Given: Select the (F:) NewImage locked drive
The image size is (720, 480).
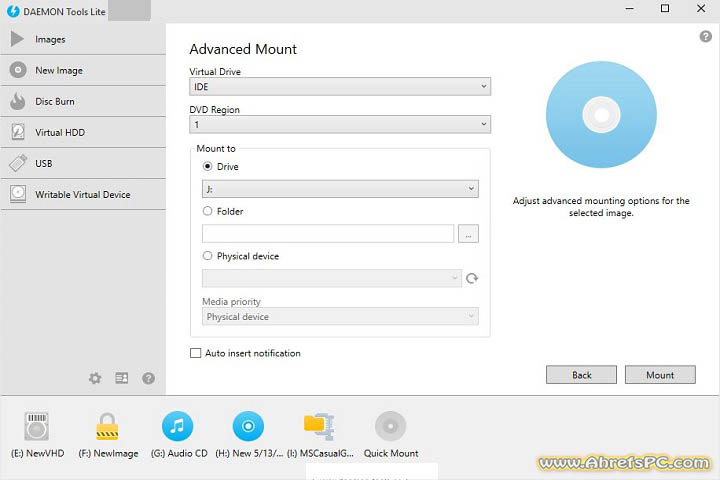Looking at the screenshot, I should click(x=107, y=426).
